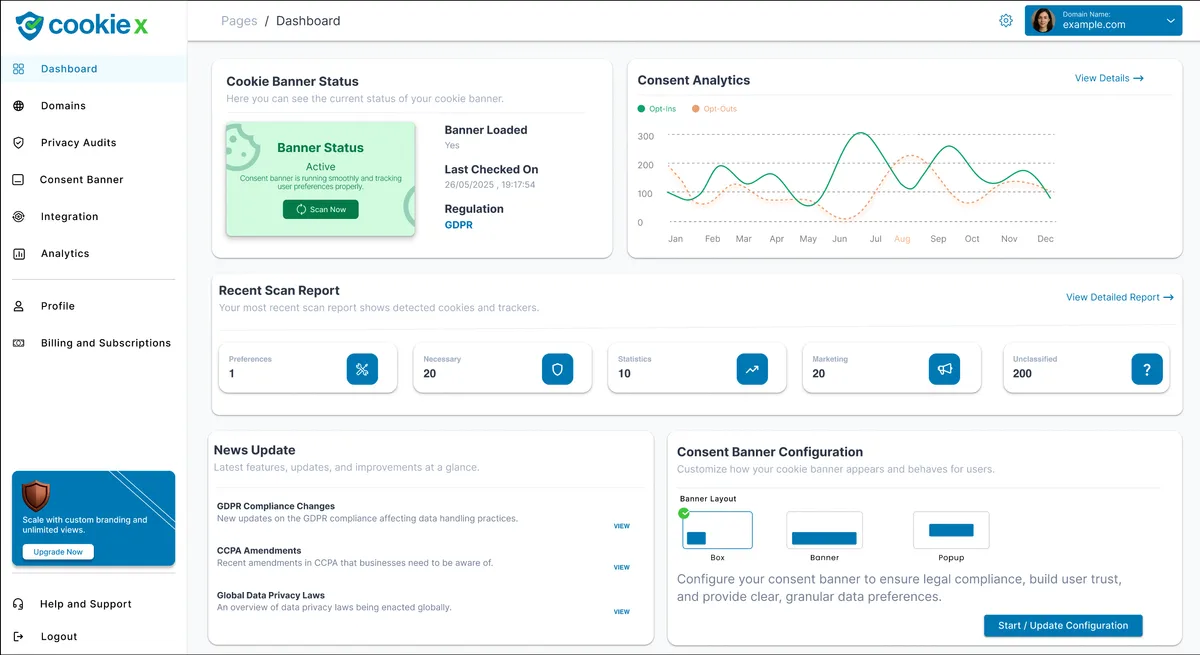Expand the Domain Name dropdown
Screen dimensions: 1200x655
(1169, 21)
